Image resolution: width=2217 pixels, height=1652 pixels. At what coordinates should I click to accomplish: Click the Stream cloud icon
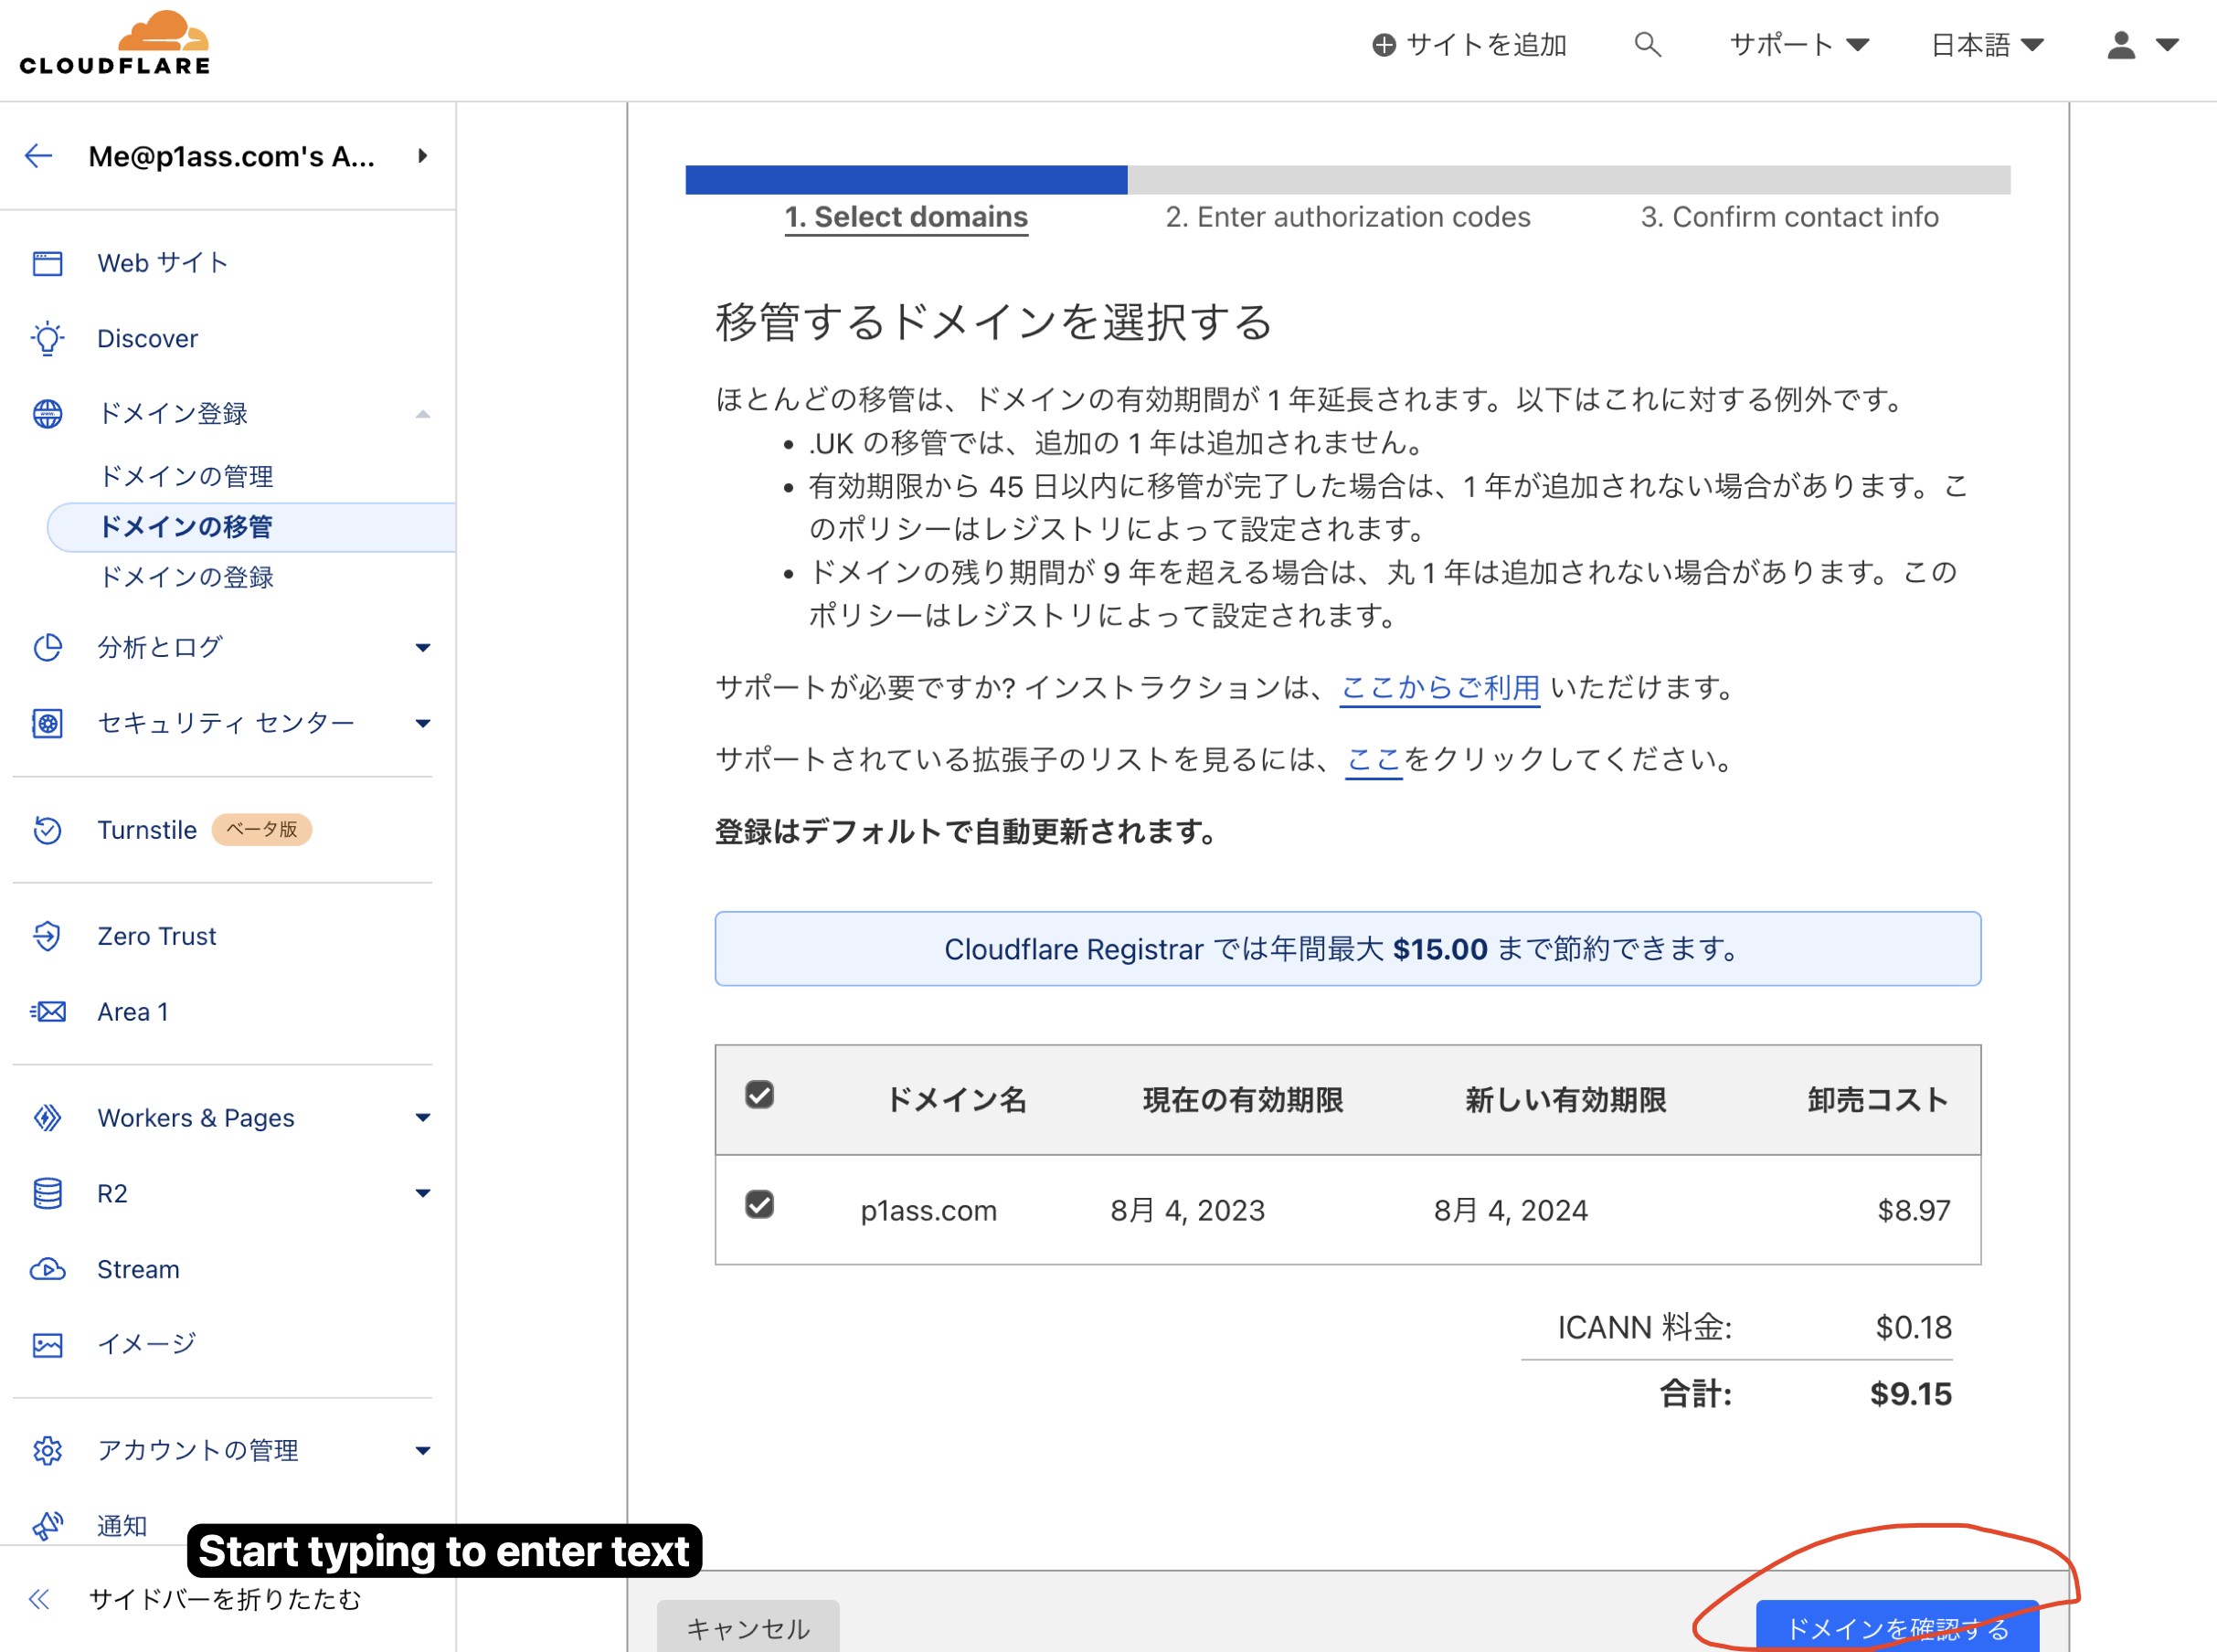point(47,1269)
